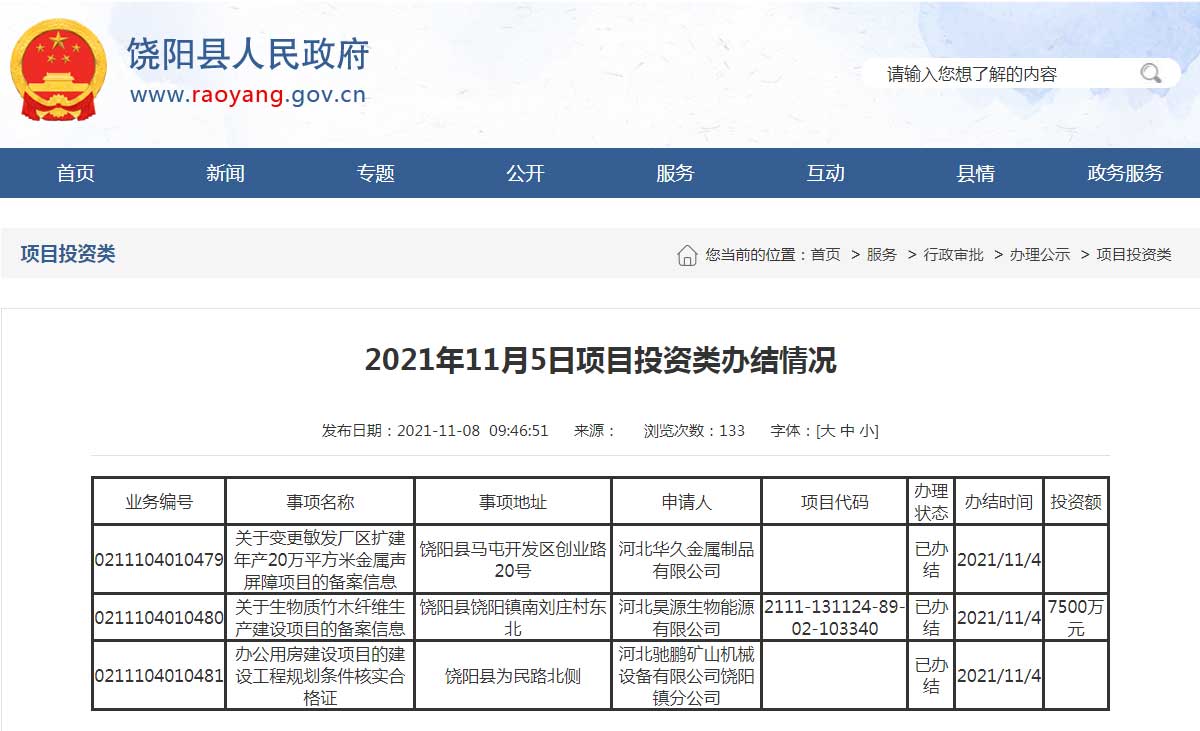The image size is (1200, 731).
Task: Set font size to 大
Action: click(x=827, y=431)
